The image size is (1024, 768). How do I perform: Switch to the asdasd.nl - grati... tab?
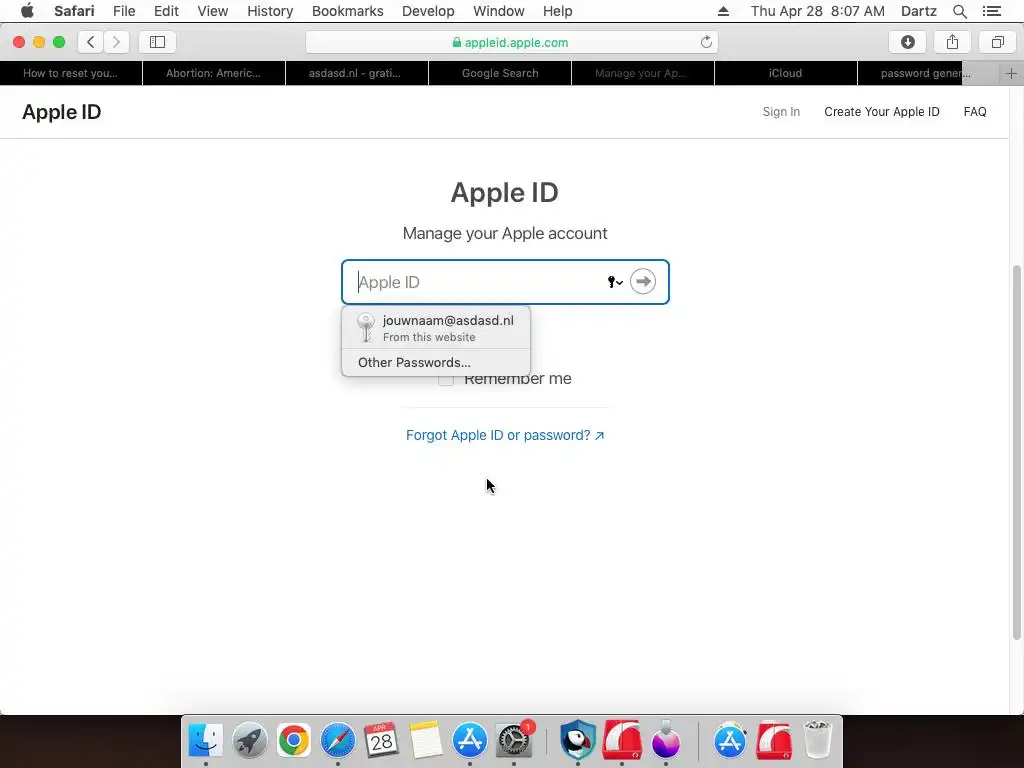(x=357, y=73)
